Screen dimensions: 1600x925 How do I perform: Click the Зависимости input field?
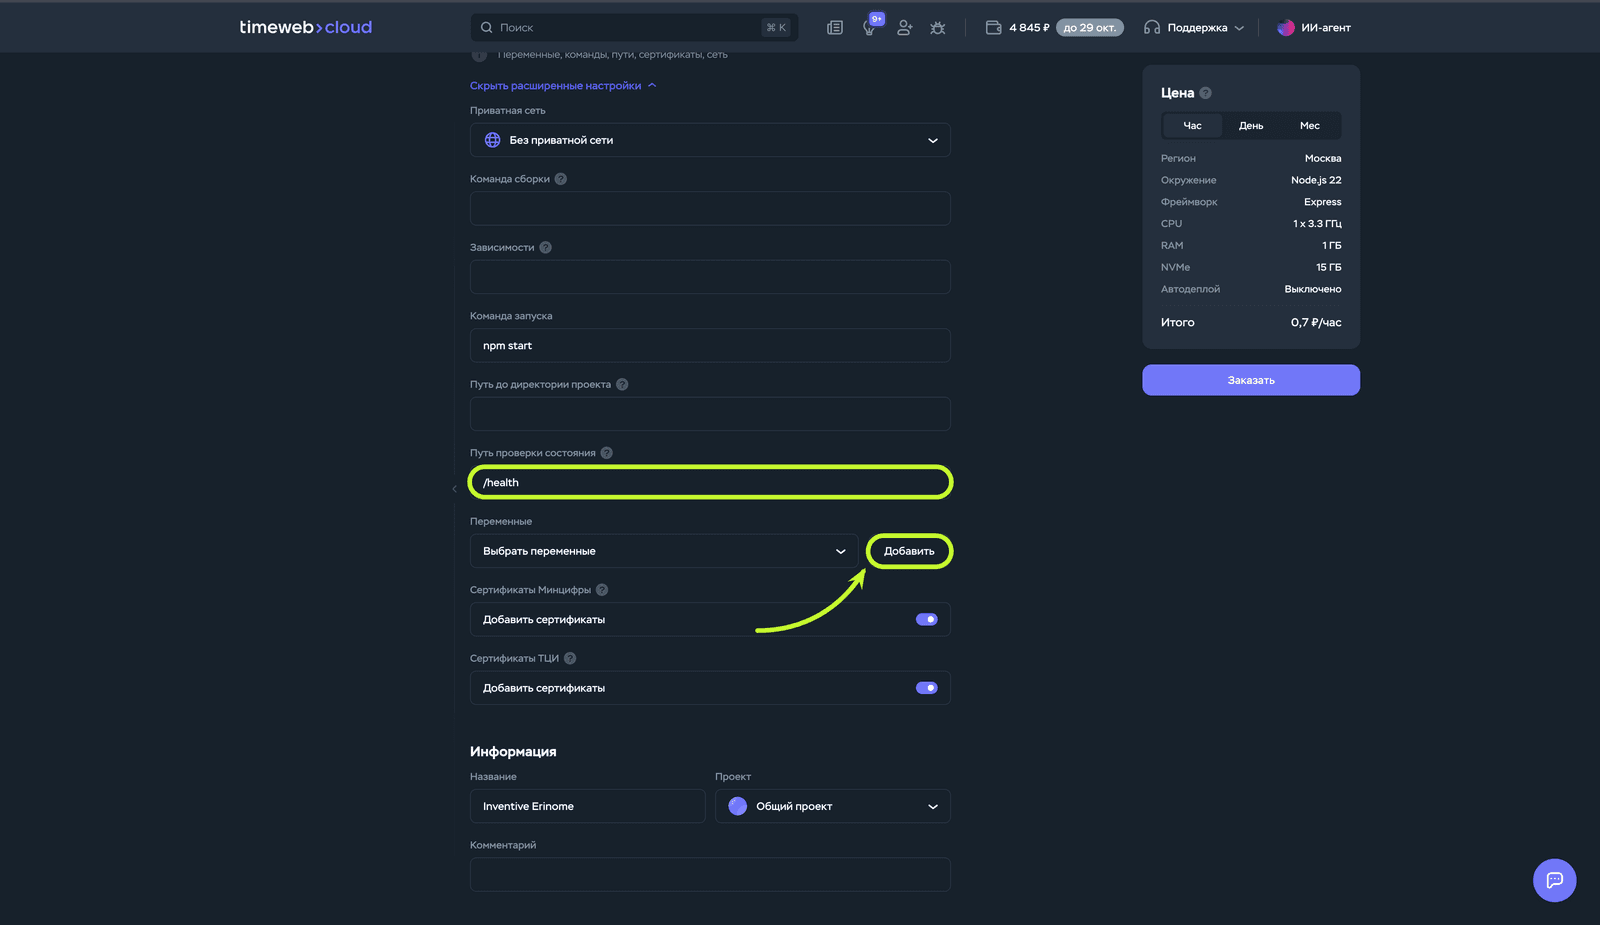(x=710, y=277)
